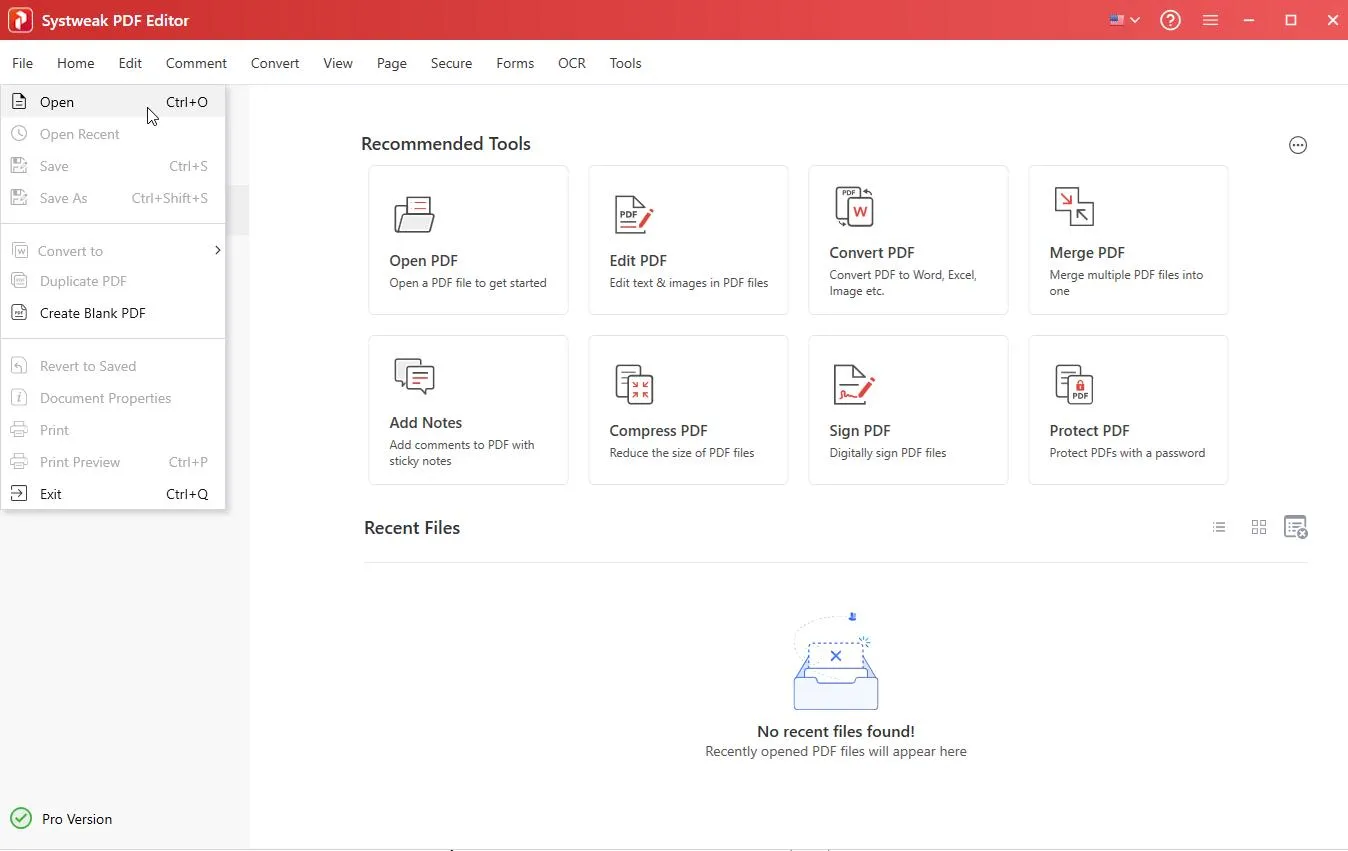Open the hamburger menu in the title bar
Image resolution: width=1348 pixels, height=851 pixels.
(1210, 20)
